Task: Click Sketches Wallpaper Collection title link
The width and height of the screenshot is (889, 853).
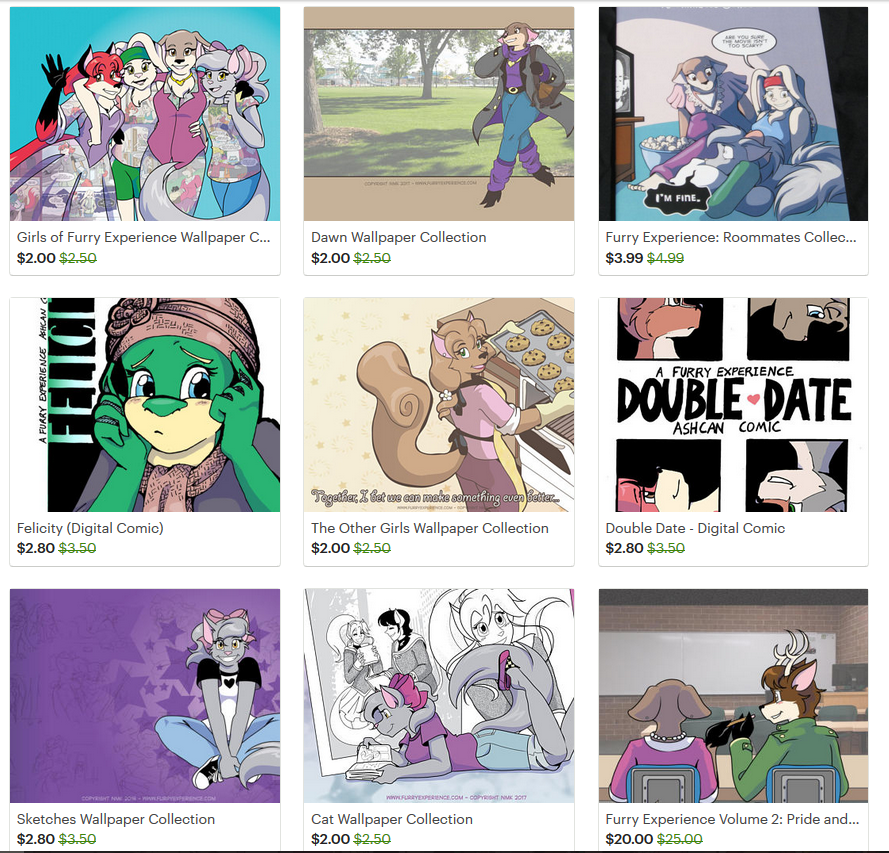Action: 116,819
